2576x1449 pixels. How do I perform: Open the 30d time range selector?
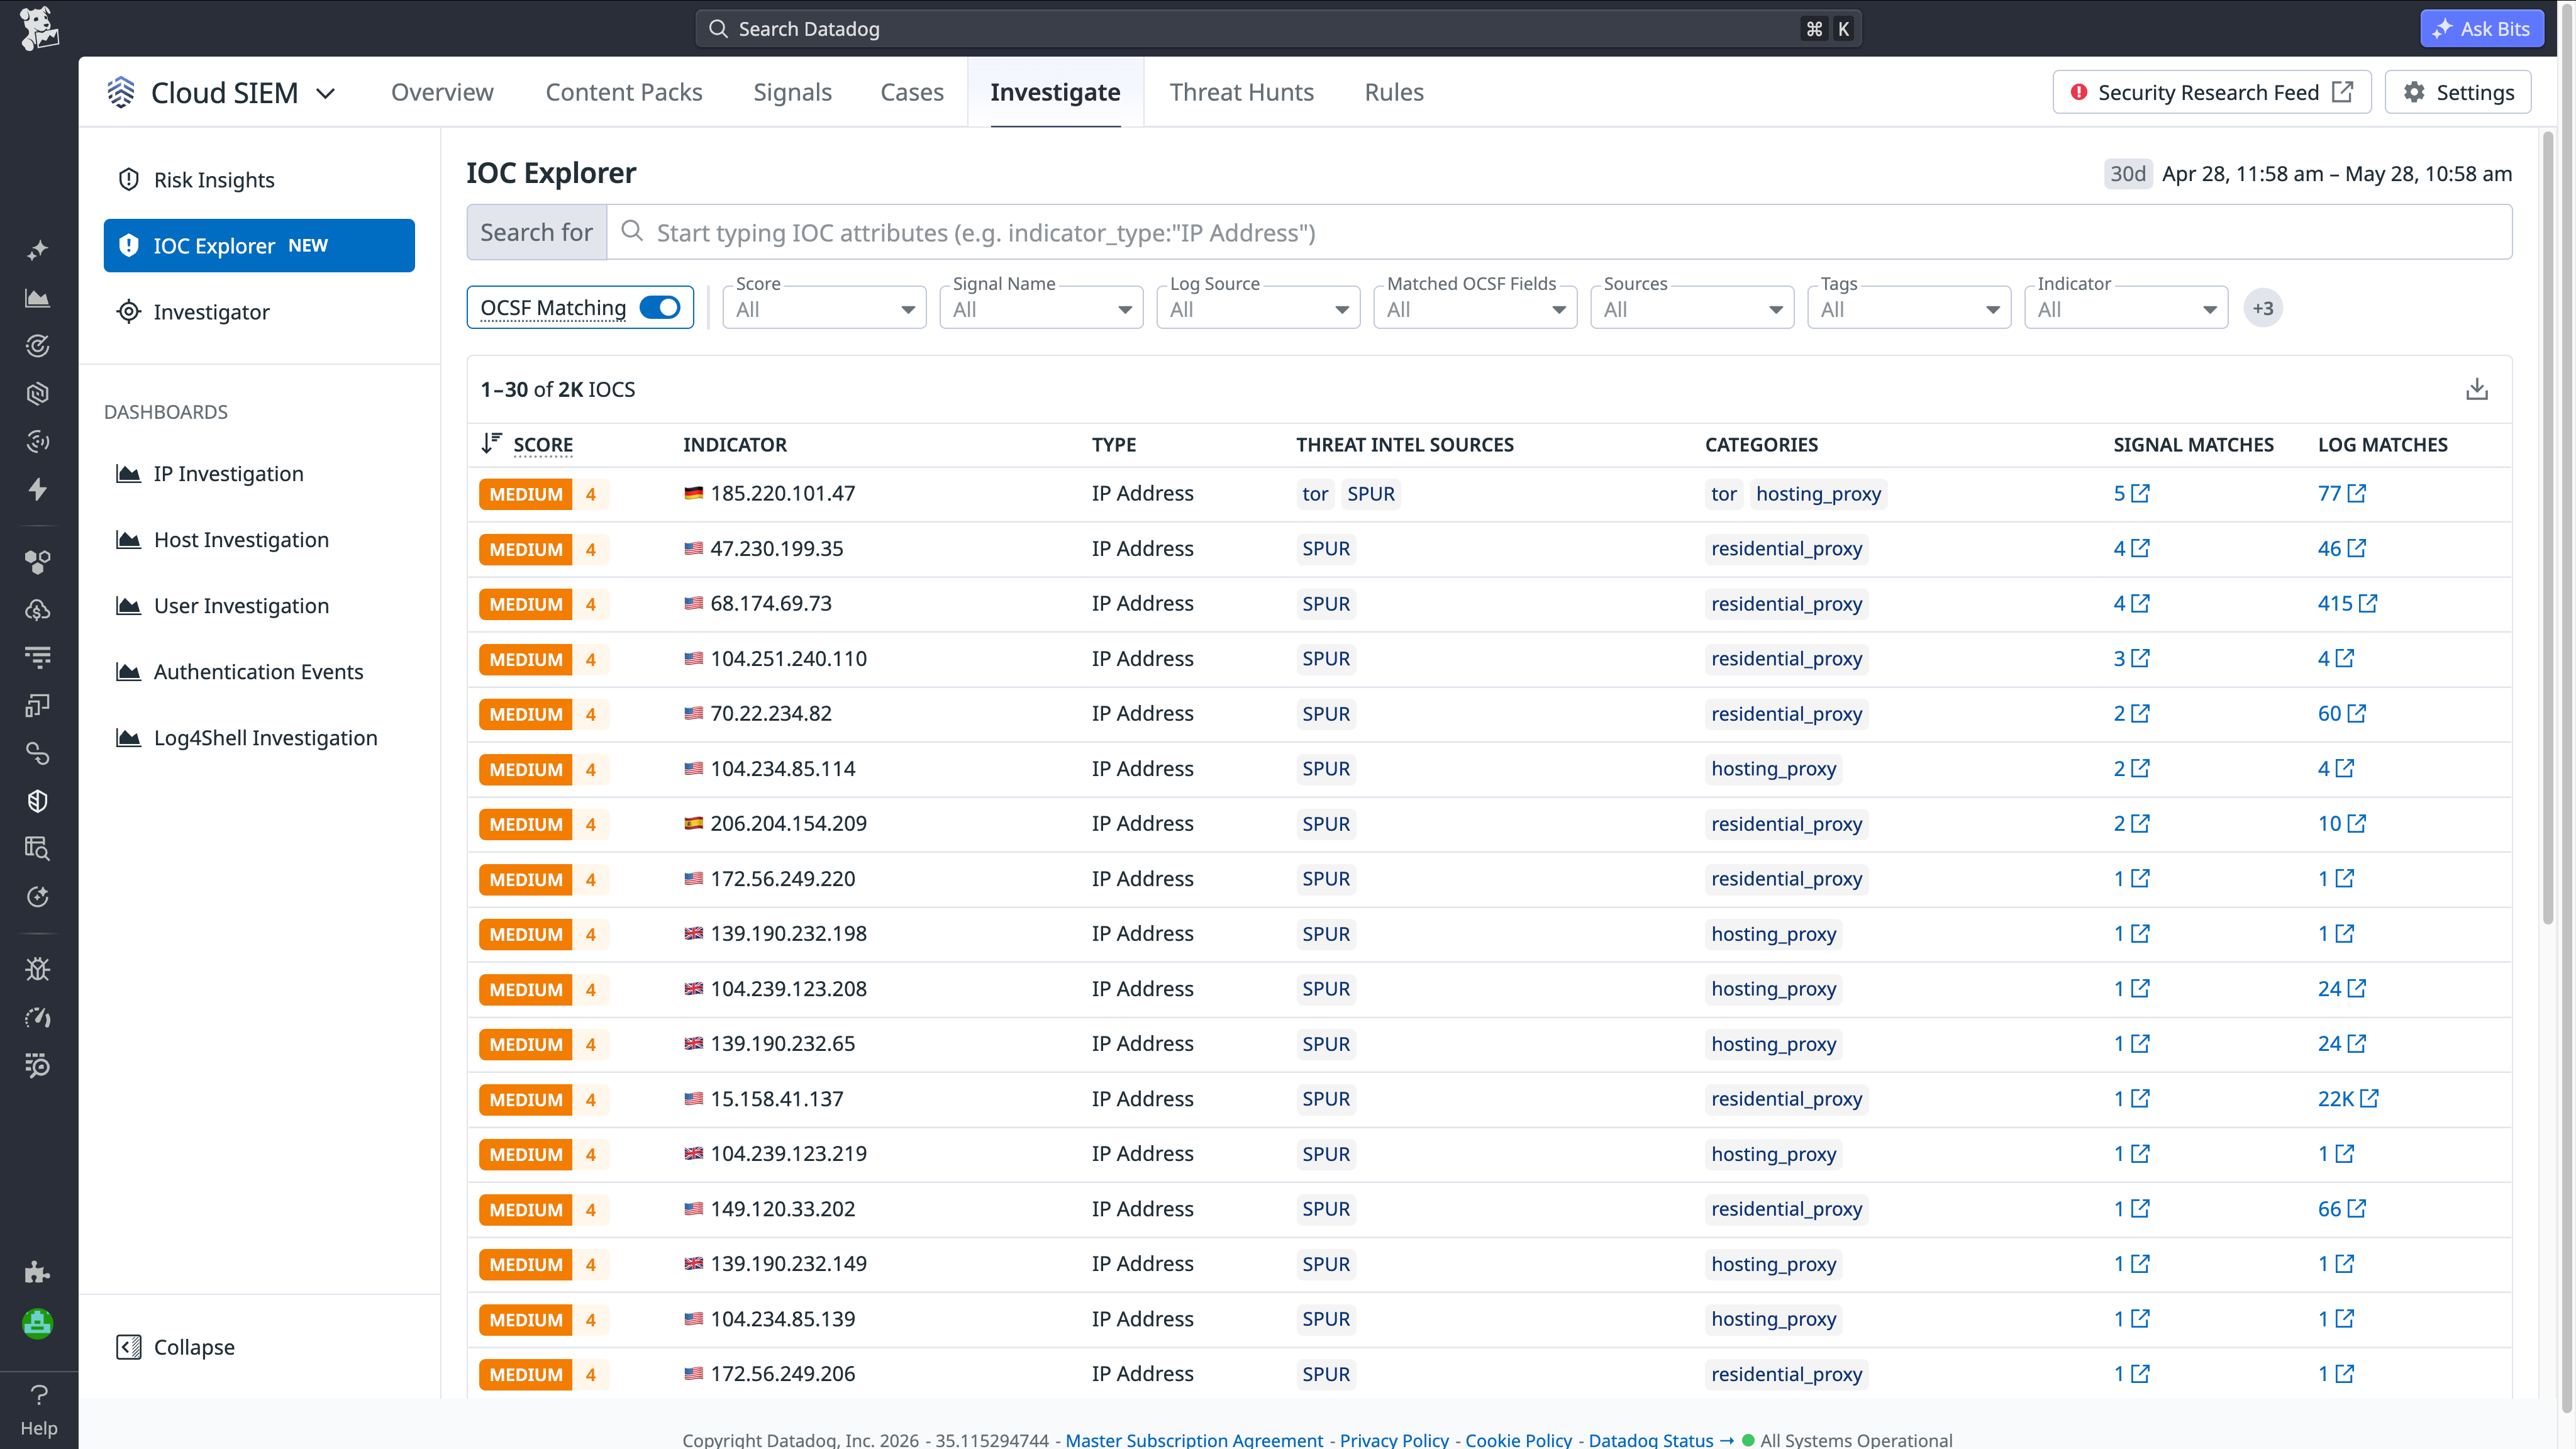tap(2129, 174)
